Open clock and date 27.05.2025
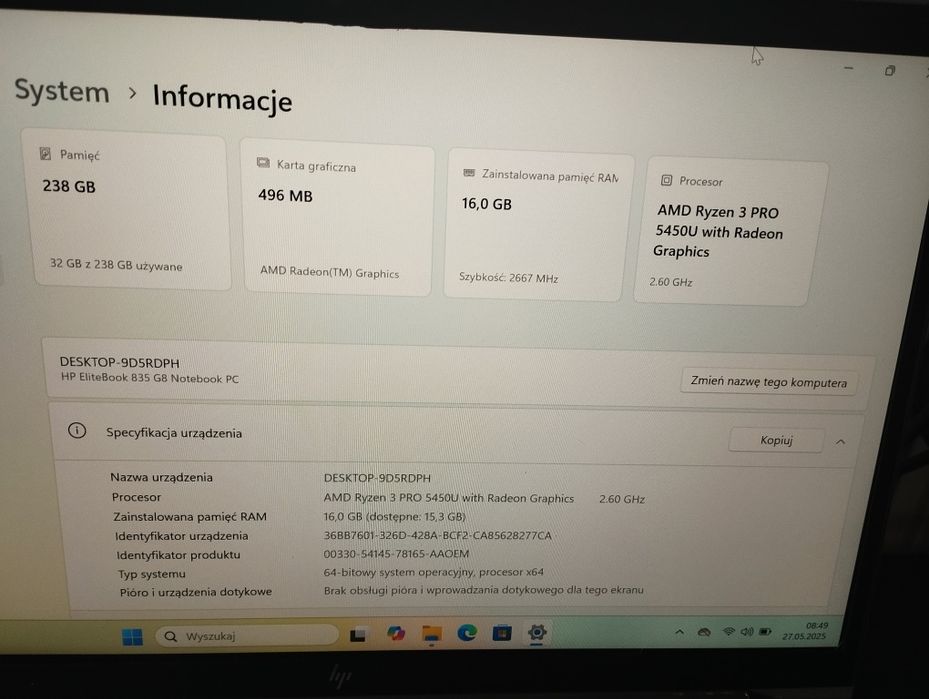Viewport: 929px width, 699px height. [x=805, y=631]
